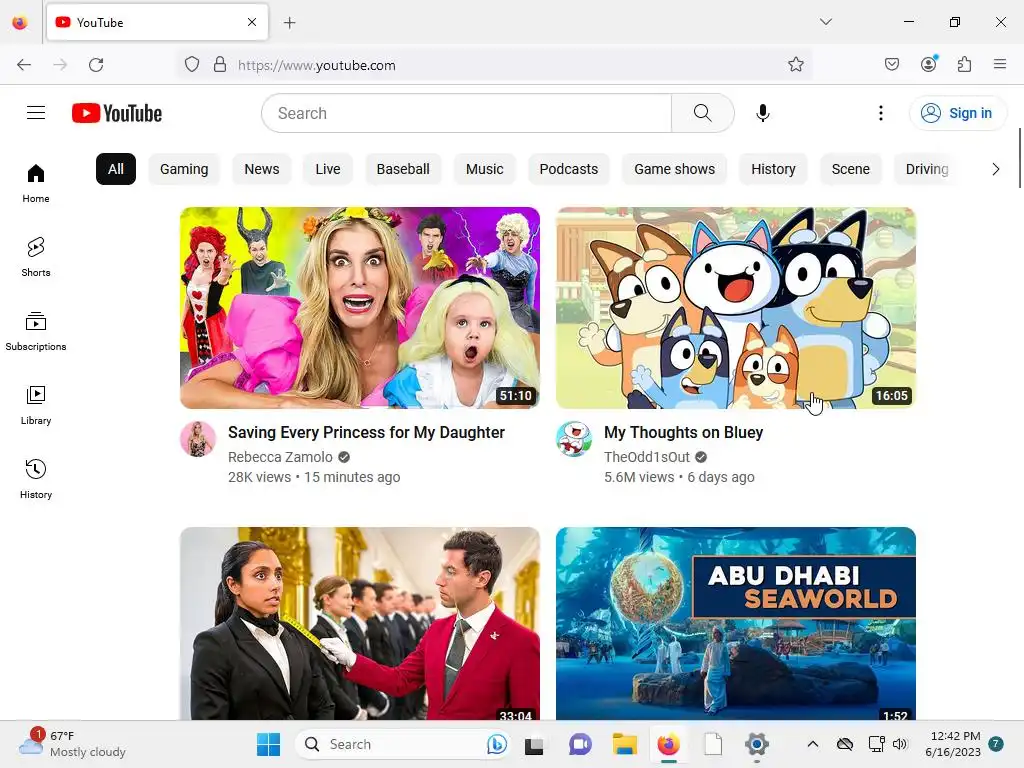
Task: Open Settings gear in taskbar
Action: coord(756,744)
